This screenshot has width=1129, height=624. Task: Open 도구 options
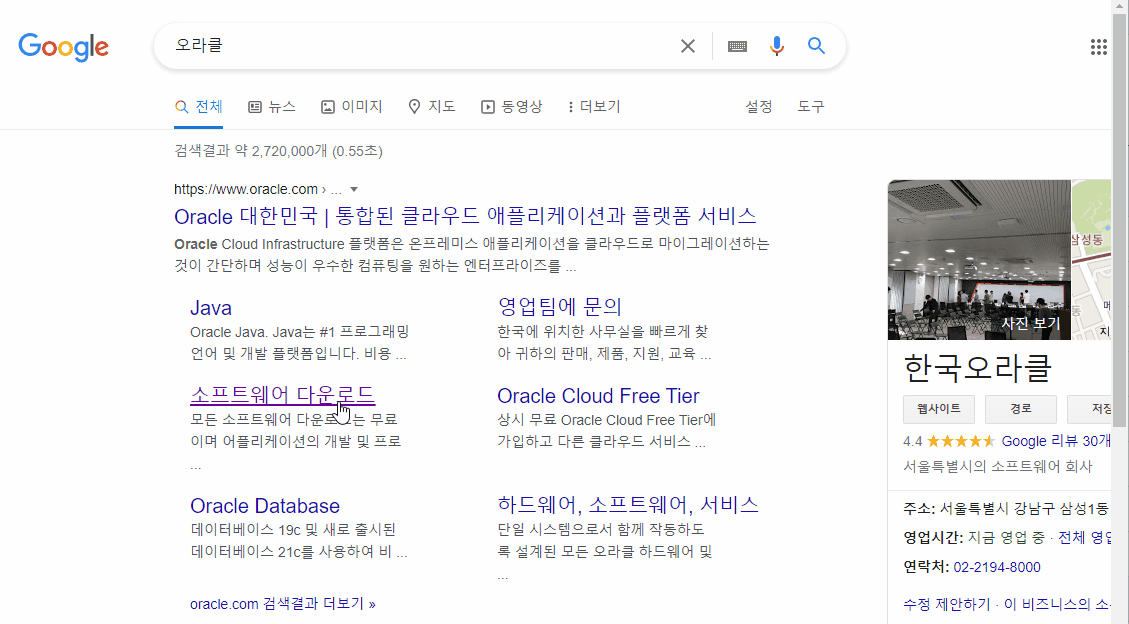(810, 107)
